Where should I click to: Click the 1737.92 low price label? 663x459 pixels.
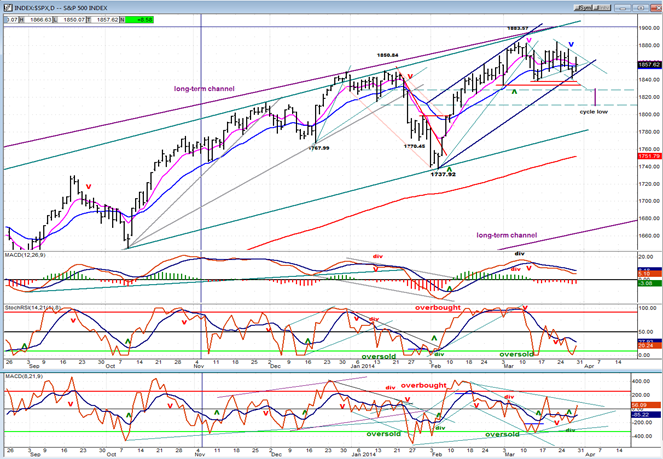[x=443, y=174]
